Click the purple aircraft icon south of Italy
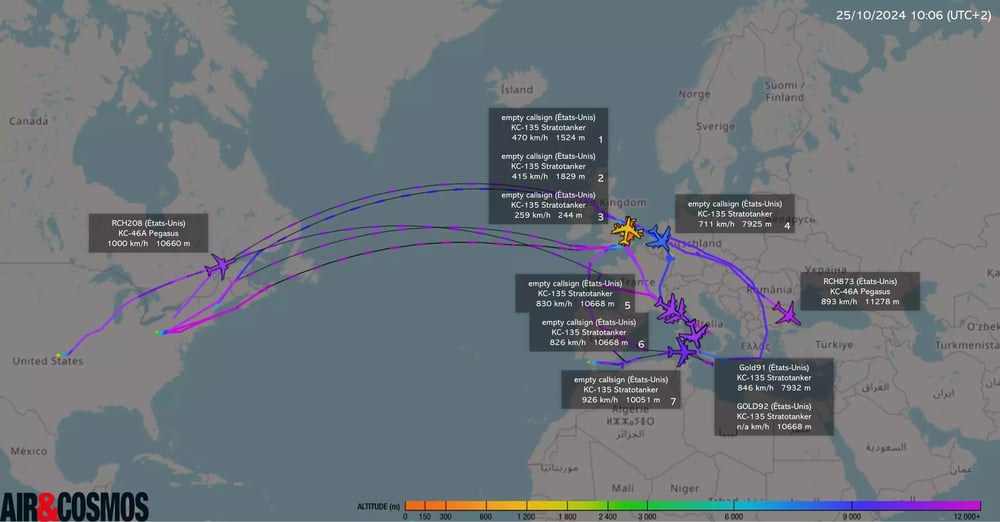Viewport: 1000px width, 522px height. [683, 352]
